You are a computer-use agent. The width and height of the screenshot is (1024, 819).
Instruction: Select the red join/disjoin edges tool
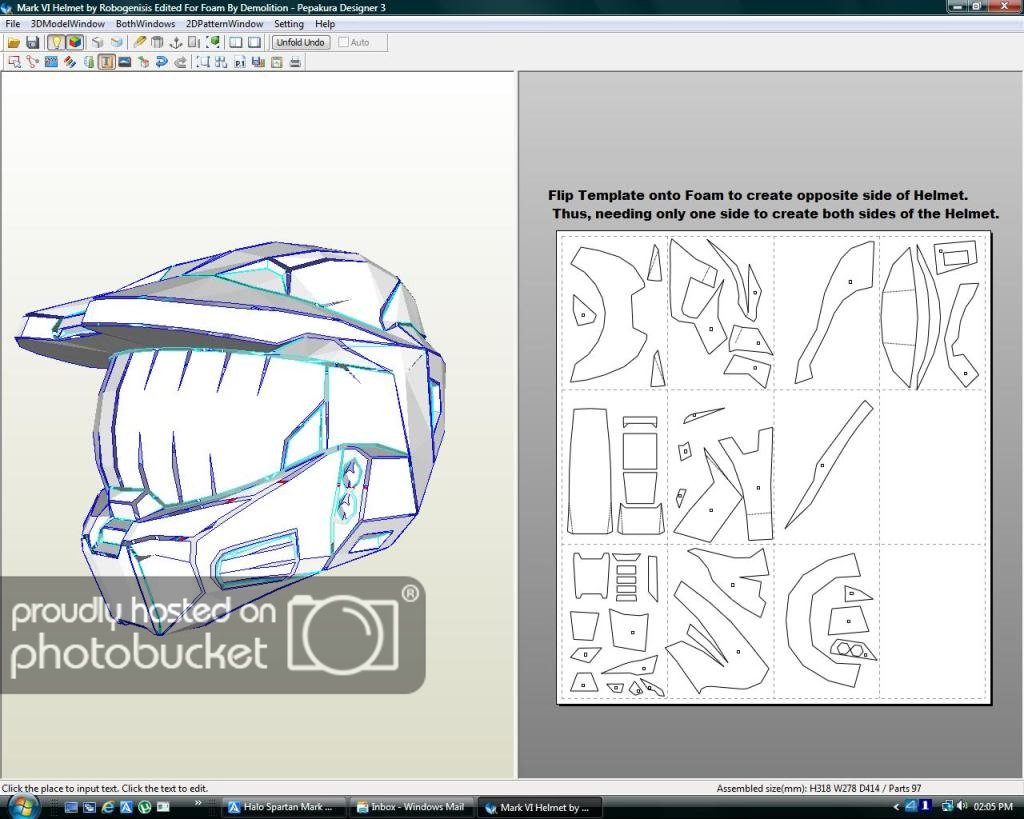coord(32,62)
